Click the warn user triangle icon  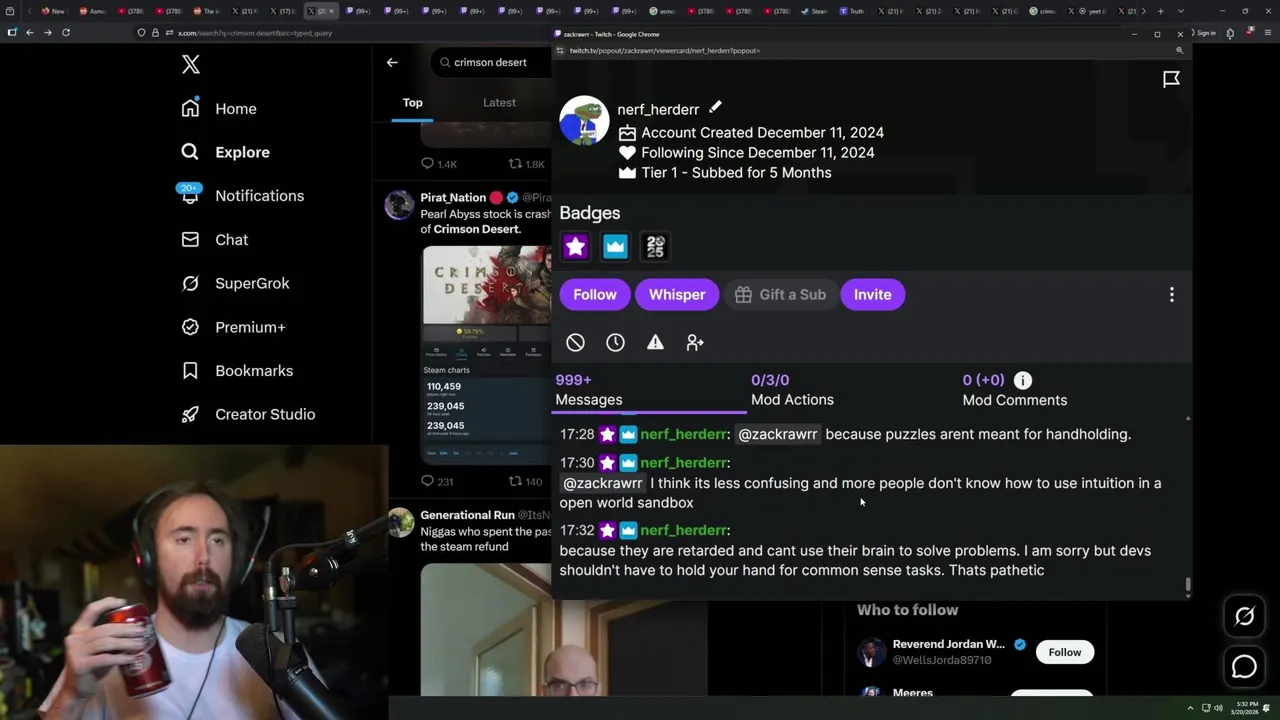[x=655, y=342]
